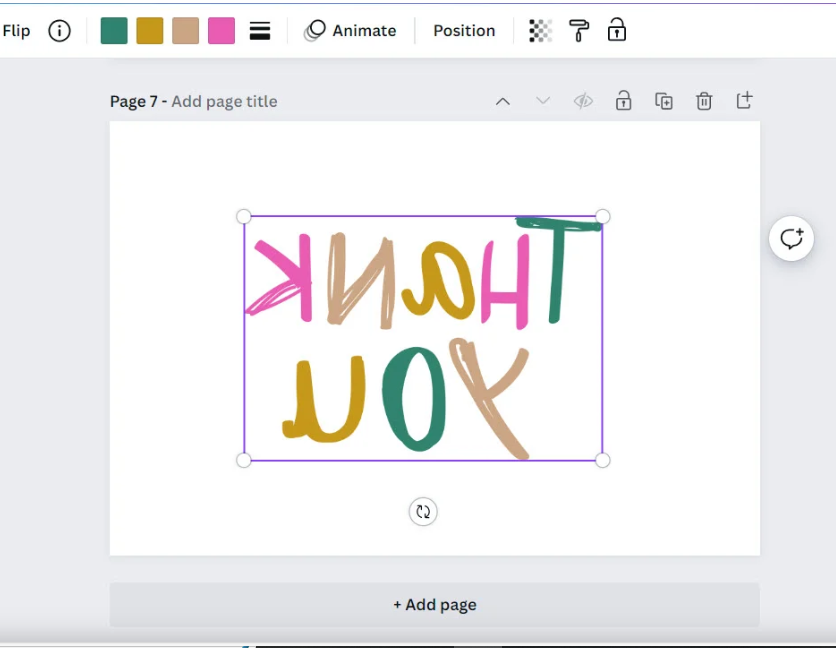This screenshot has height=648, width=836.
Task: Open the Position panel
Action: coord(464,31)
